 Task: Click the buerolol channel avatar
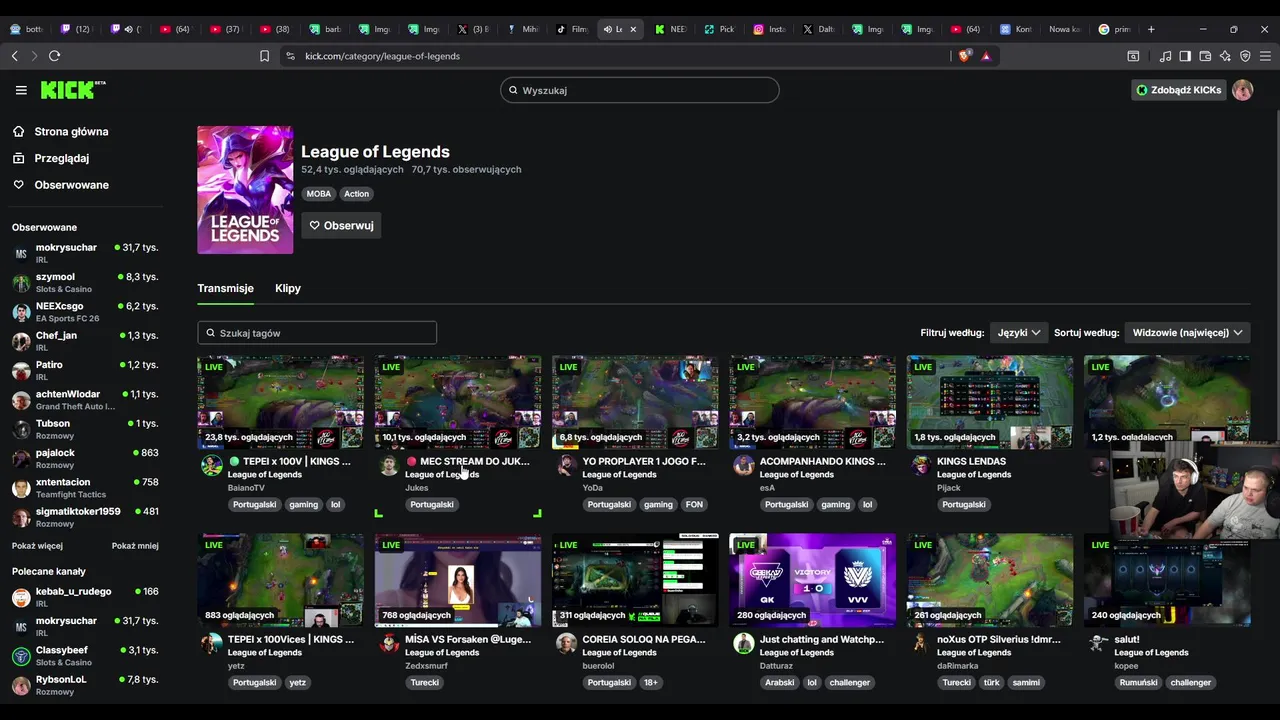[x=566, y=643]
